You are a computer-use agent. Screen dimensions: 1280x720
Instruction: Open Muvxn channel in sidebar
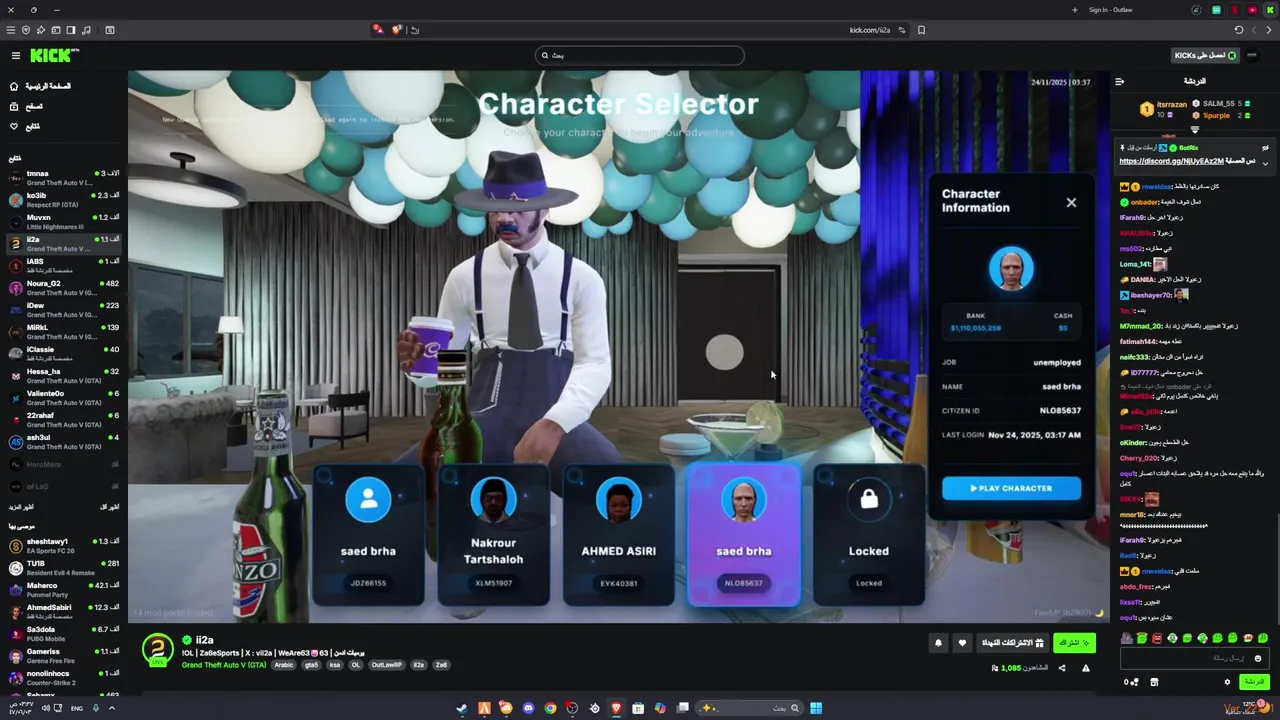pyautogui.click(x=64, y=222)
